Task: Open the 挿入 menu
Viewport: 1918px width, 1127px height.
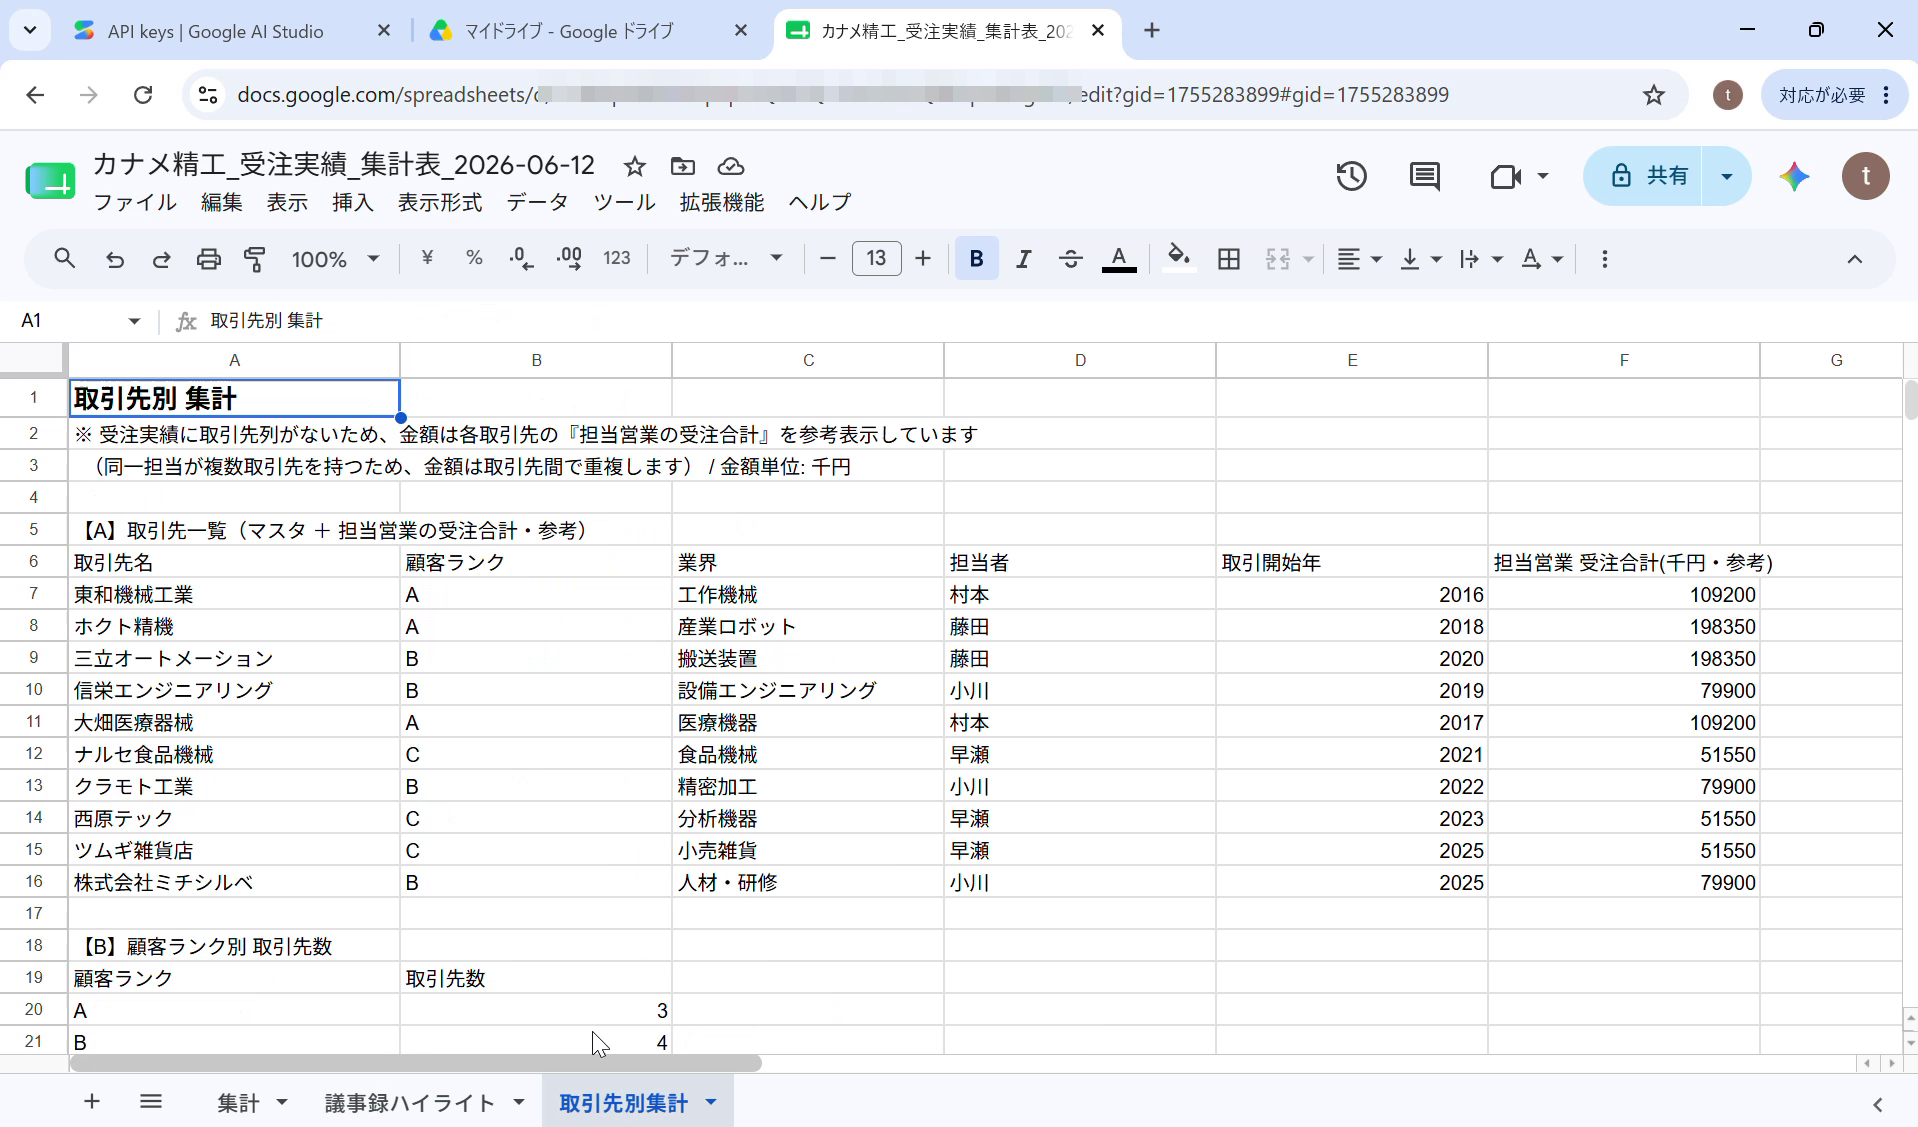Action: tap(352, 202)
